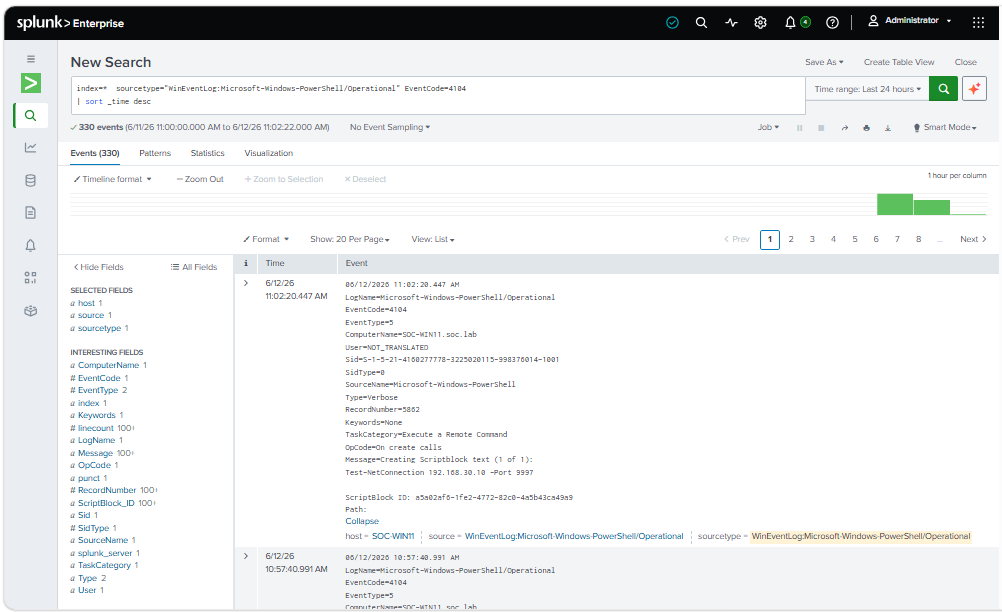The image size is (1002, 612).
Task: Open the No Event Sampling dropdown
Action: coord(390,127)
